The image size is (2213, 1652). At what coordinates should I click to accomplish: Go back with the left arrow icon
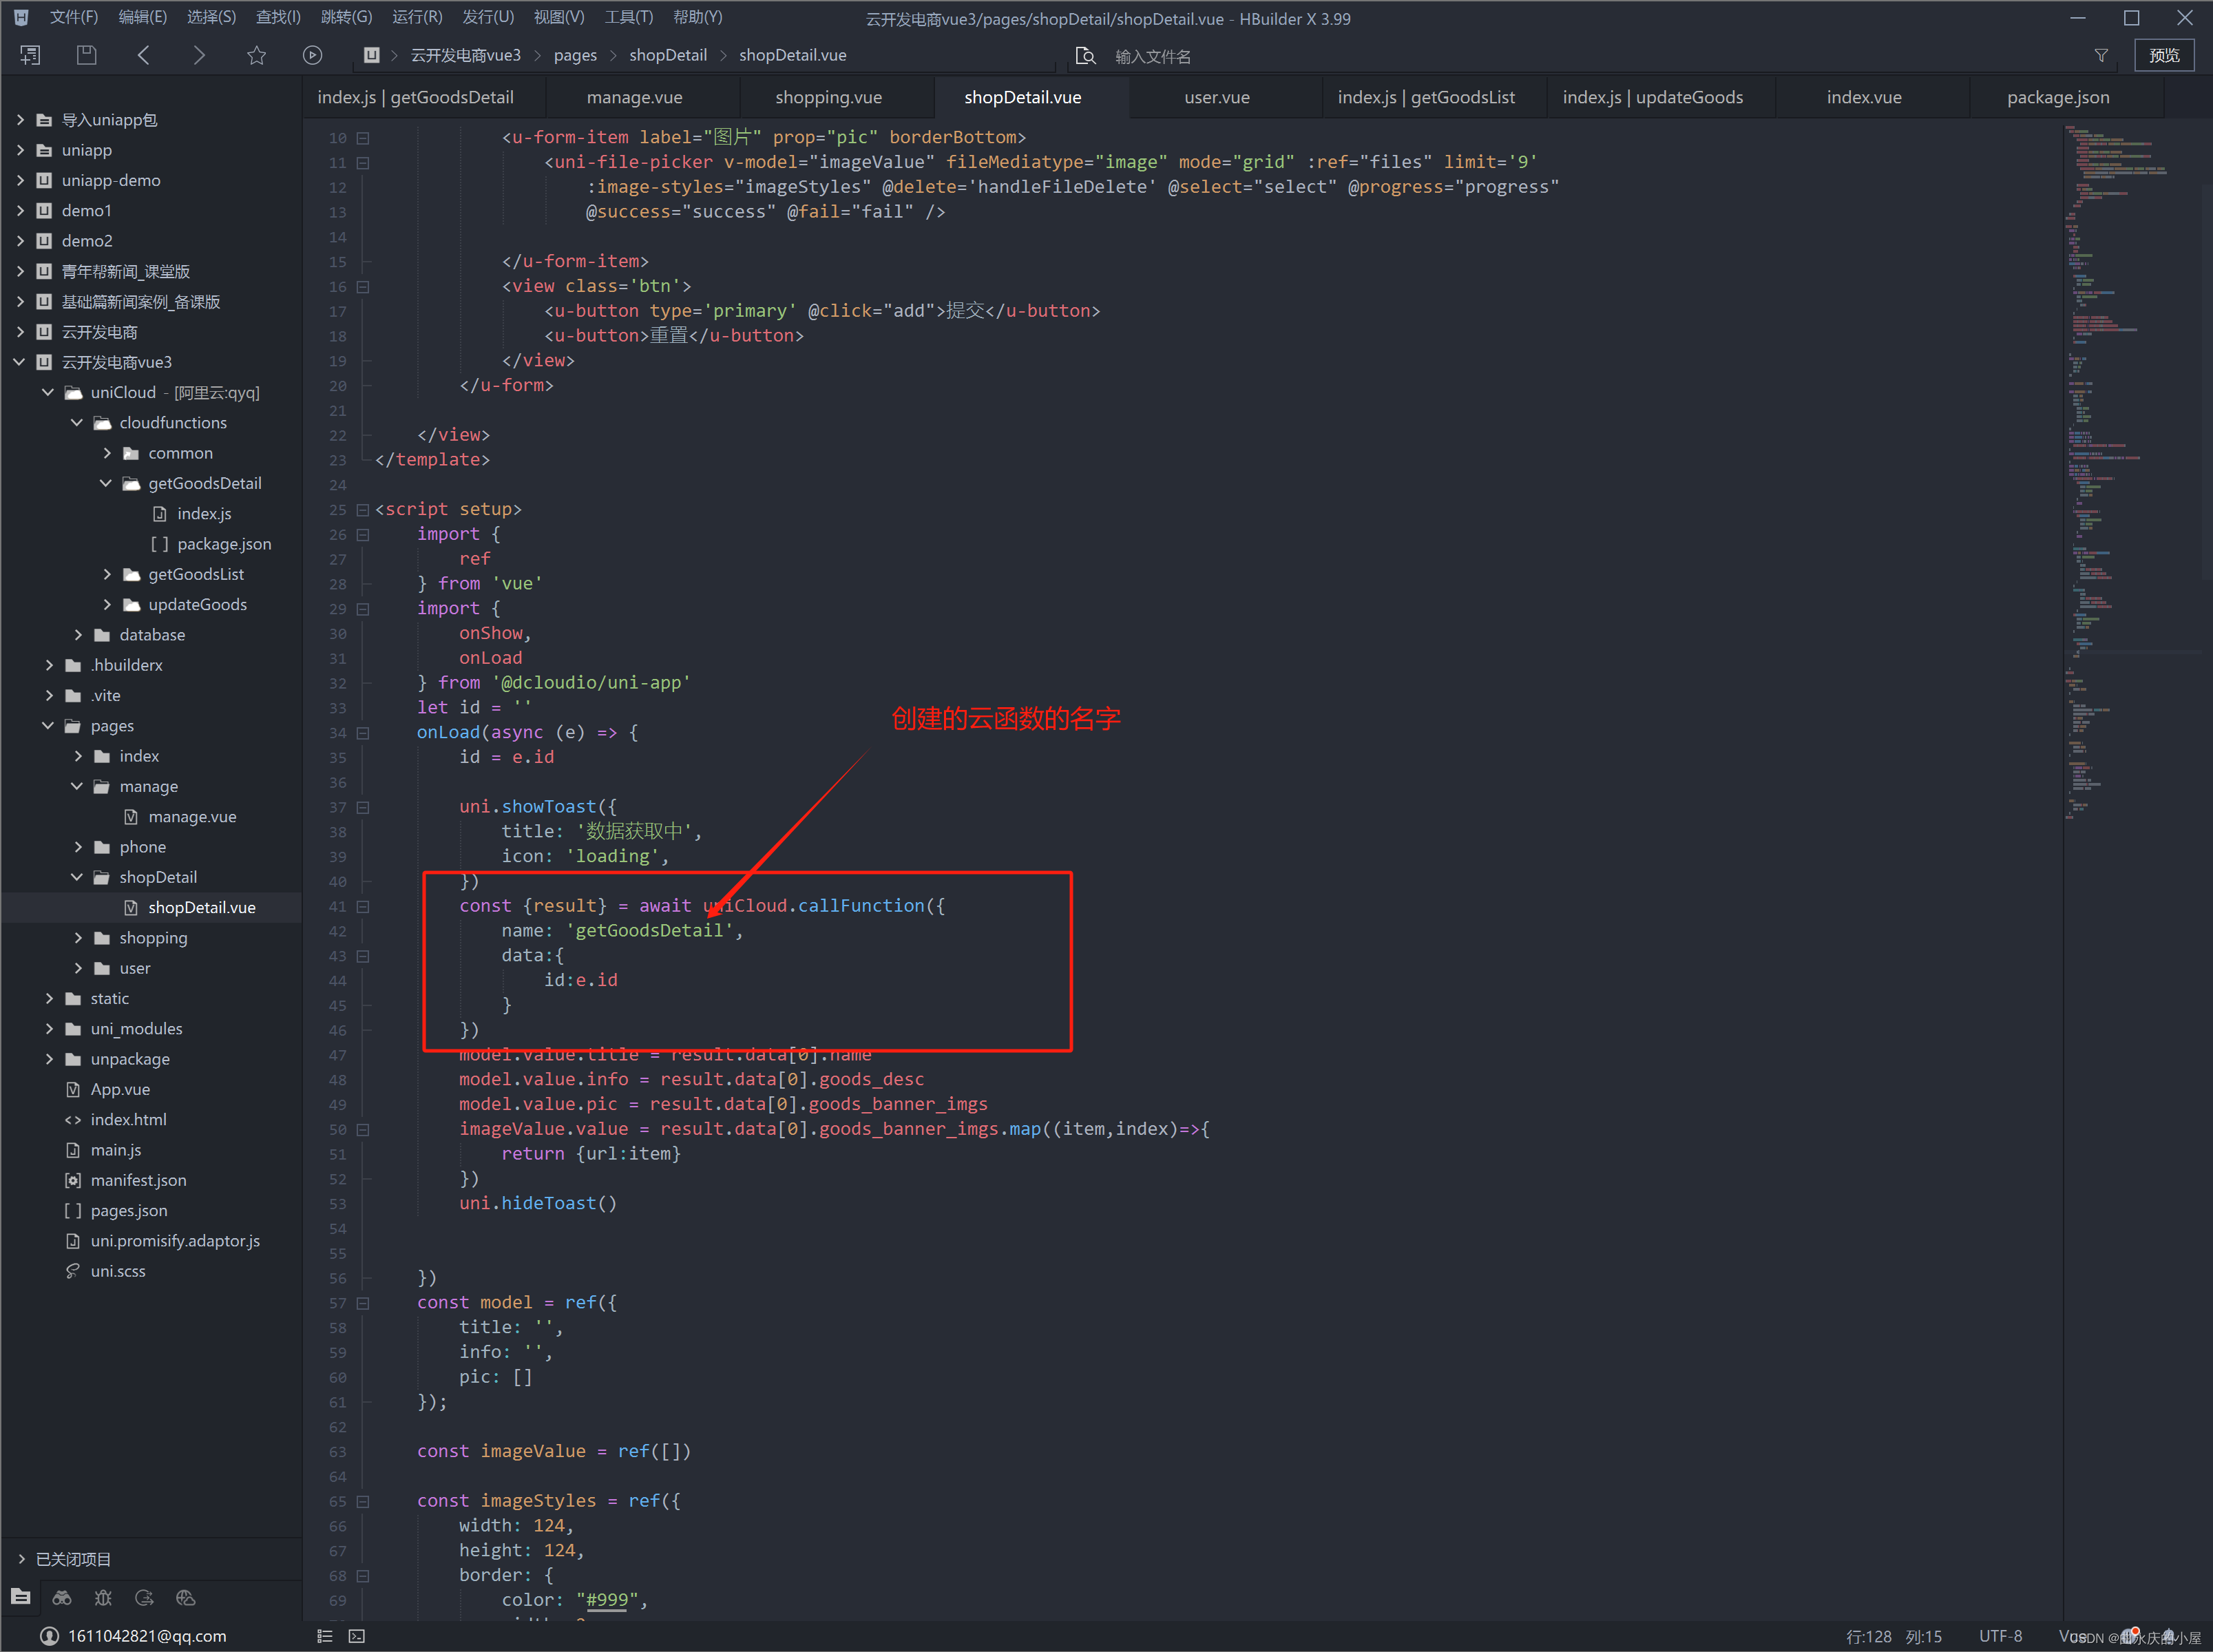[x=143, y=55]
